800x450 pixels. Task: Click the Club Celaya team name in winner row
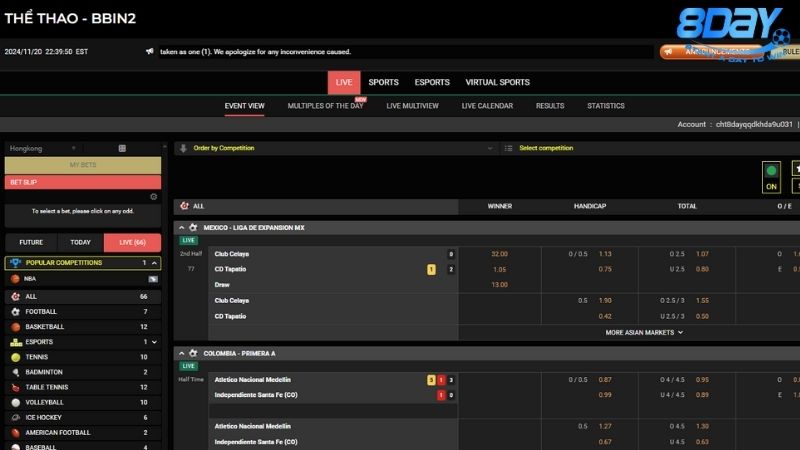click(x=232, y=254)
